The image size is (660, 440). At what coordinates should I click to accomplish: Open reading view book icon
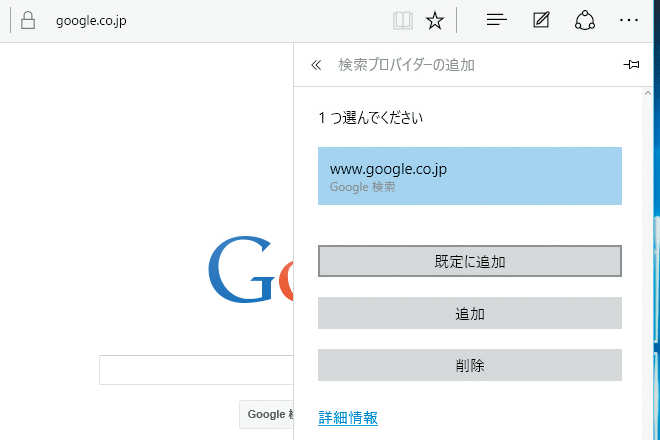tap(403, 20)
